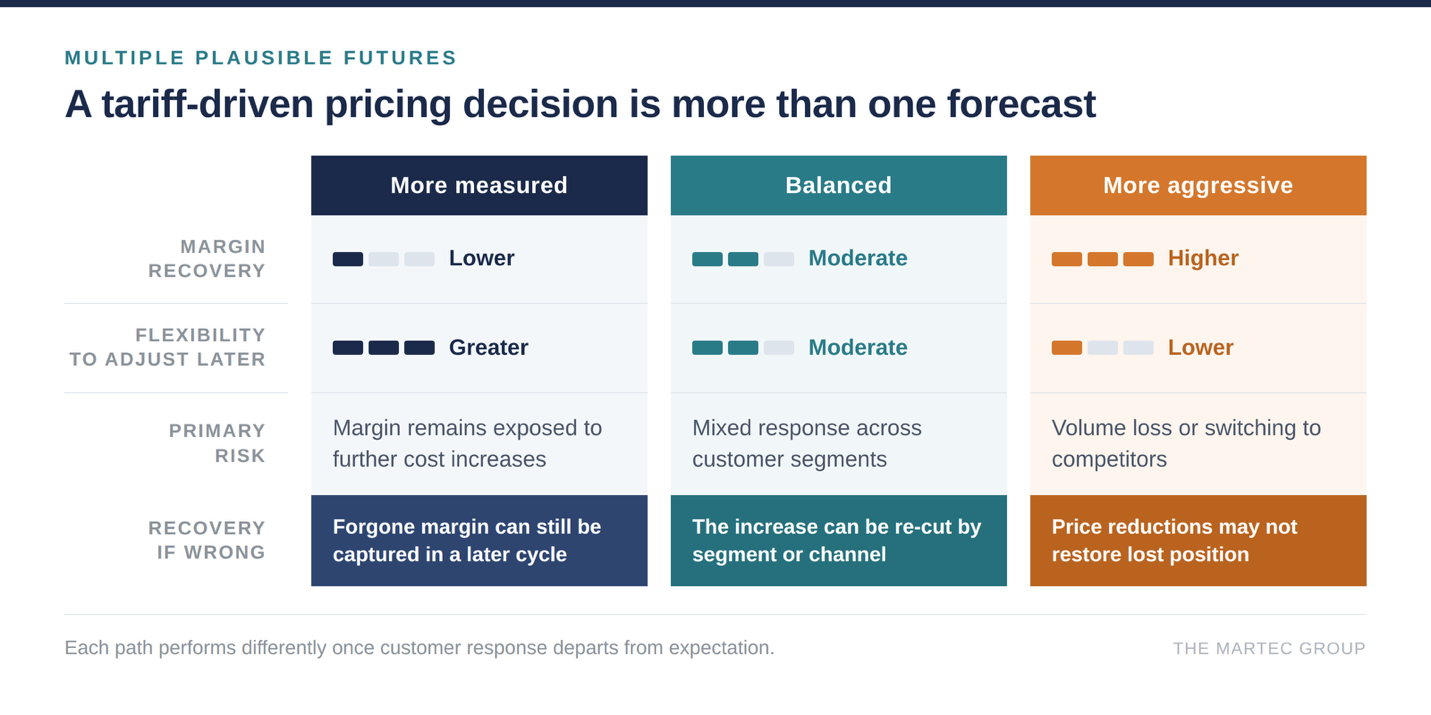Click The Martec Group footer text
The width and height of the screenshot is (1431, 715).
[x=1269, y=648]
